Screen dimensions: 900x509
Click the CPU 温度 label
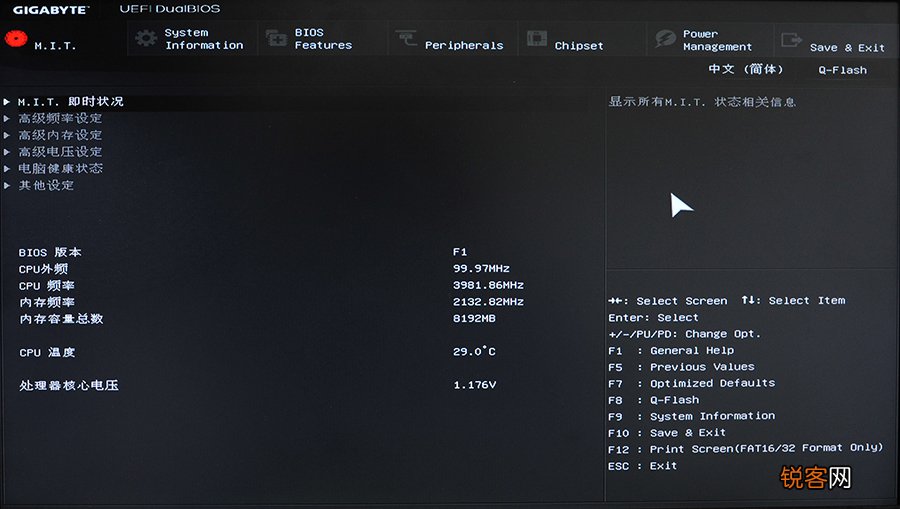click(47, 352)
